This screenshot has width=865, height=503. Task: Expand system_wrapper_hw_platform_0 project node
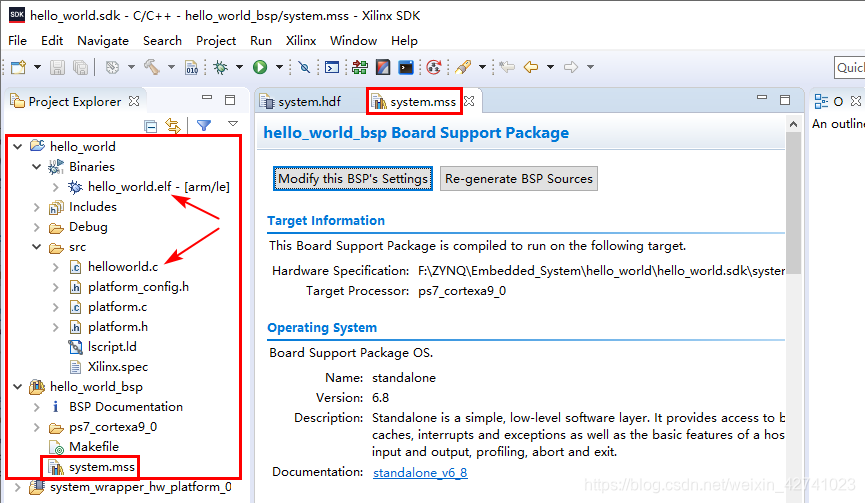click(18, 487)
